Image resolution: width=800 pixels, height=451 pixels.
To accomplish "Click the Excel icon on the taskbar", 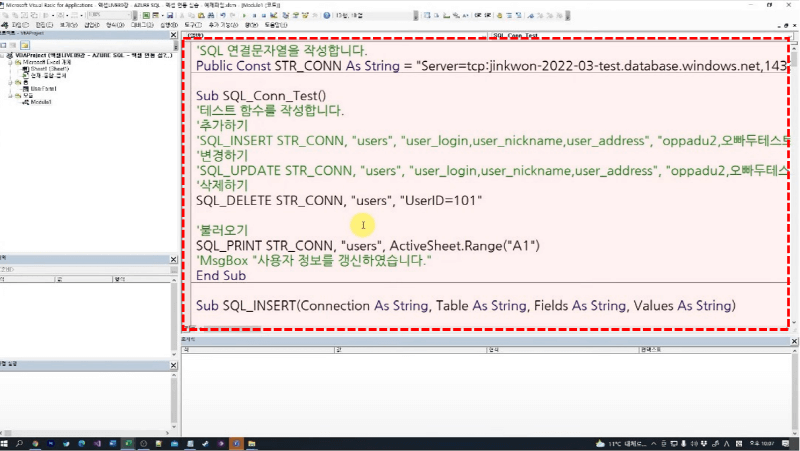I will pyautogui.click(x=128, y=444).
